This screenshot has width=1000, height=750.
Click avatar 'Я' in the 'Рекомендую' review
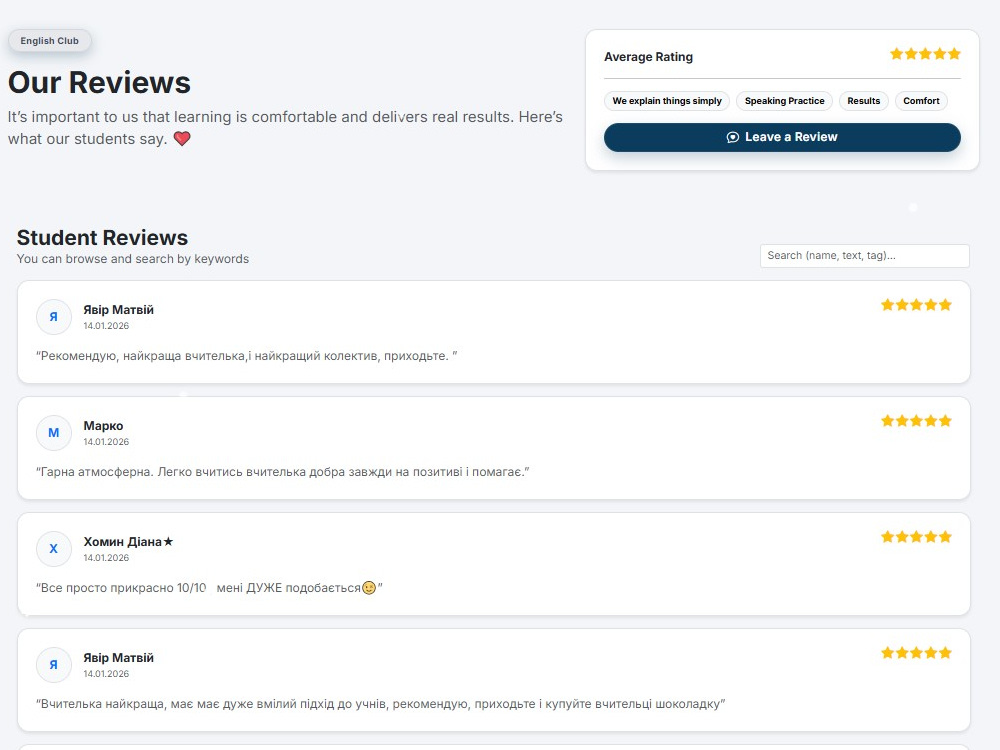[x=54, y=317]
